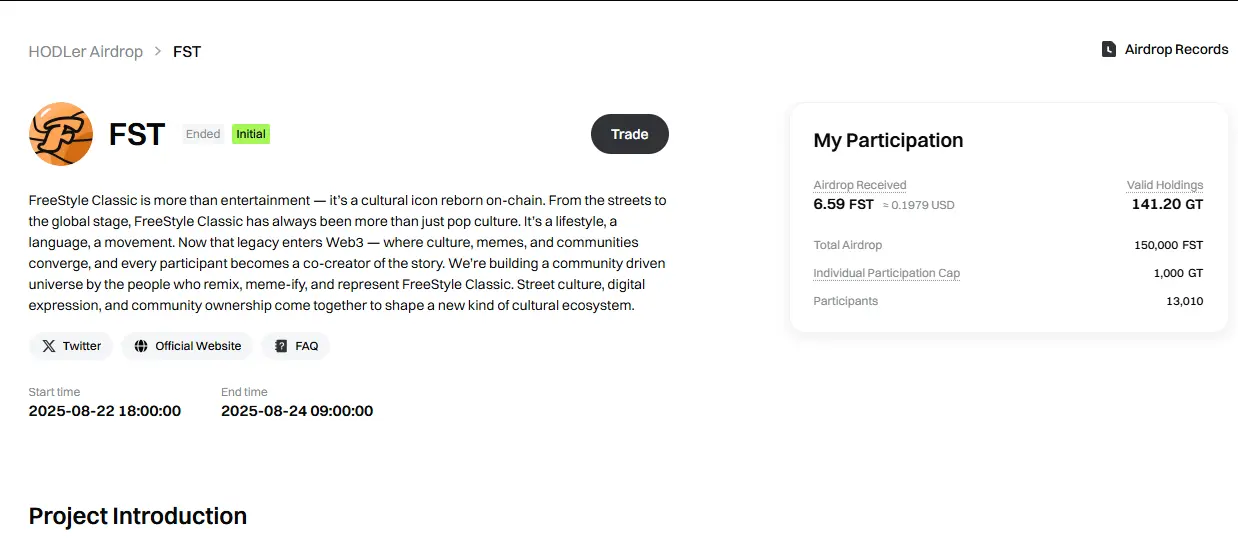Open Airdrop Records page
The height and width of the screenshot is (554, 1238).
click(x=1165, y=49)
